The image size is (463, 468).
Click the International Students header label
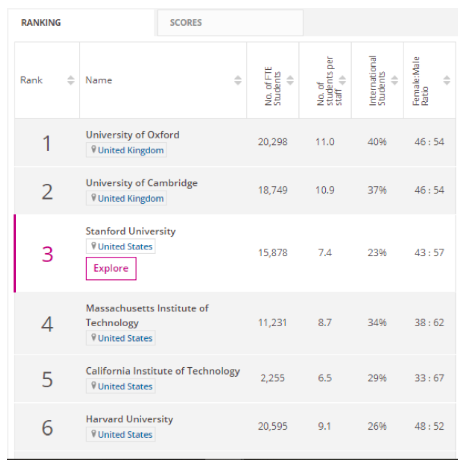377,81
